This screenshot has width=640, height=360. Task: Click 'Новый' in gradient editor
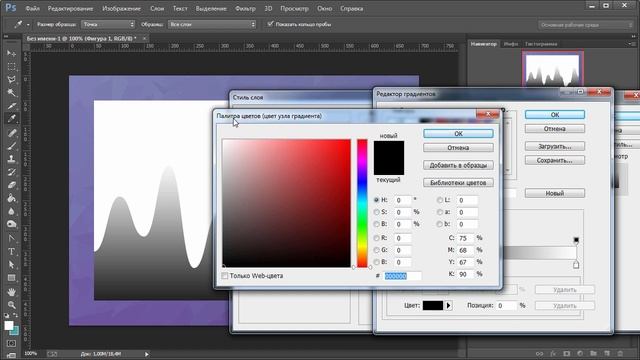coord(555,193)
